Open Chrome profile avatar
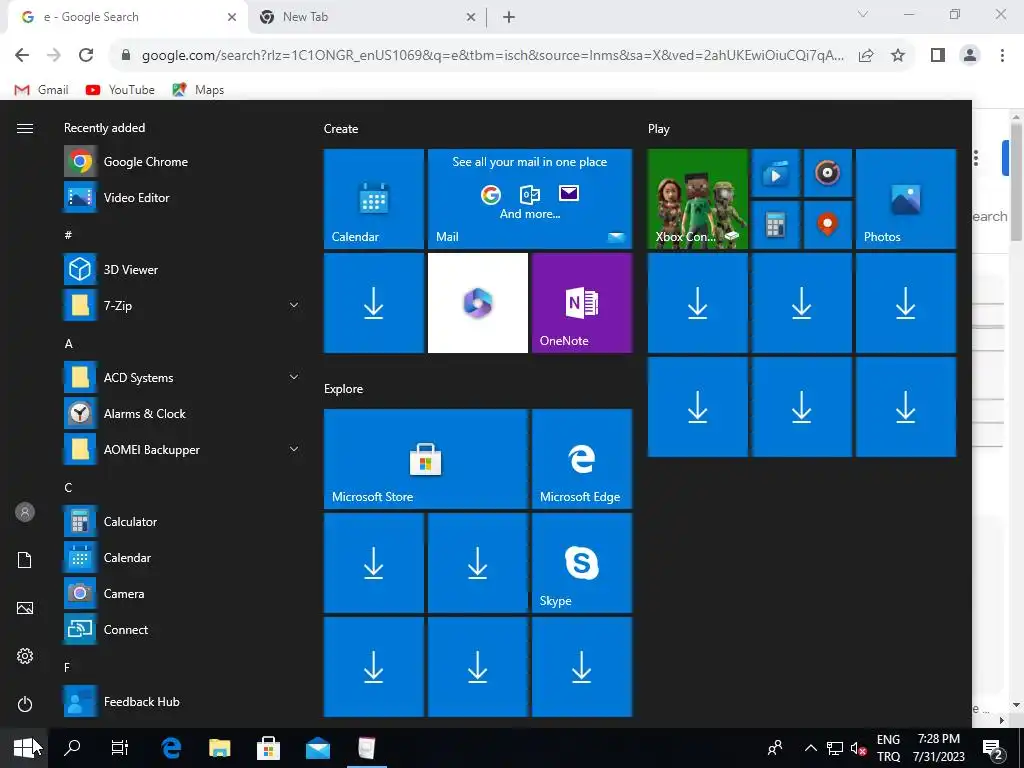Screen dimensions: 1024x768 970,55
